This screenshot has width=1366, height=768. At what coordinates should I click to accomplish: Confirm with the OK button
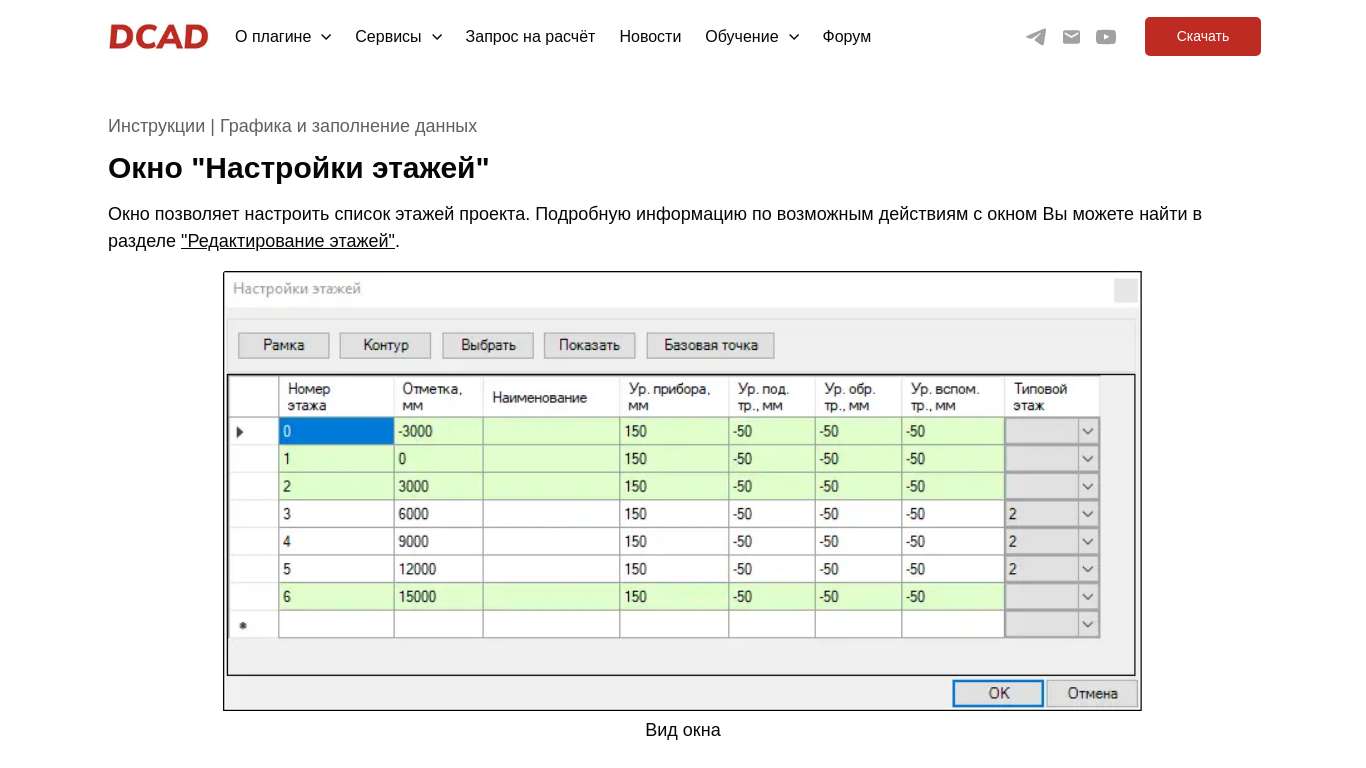[998, 693]
